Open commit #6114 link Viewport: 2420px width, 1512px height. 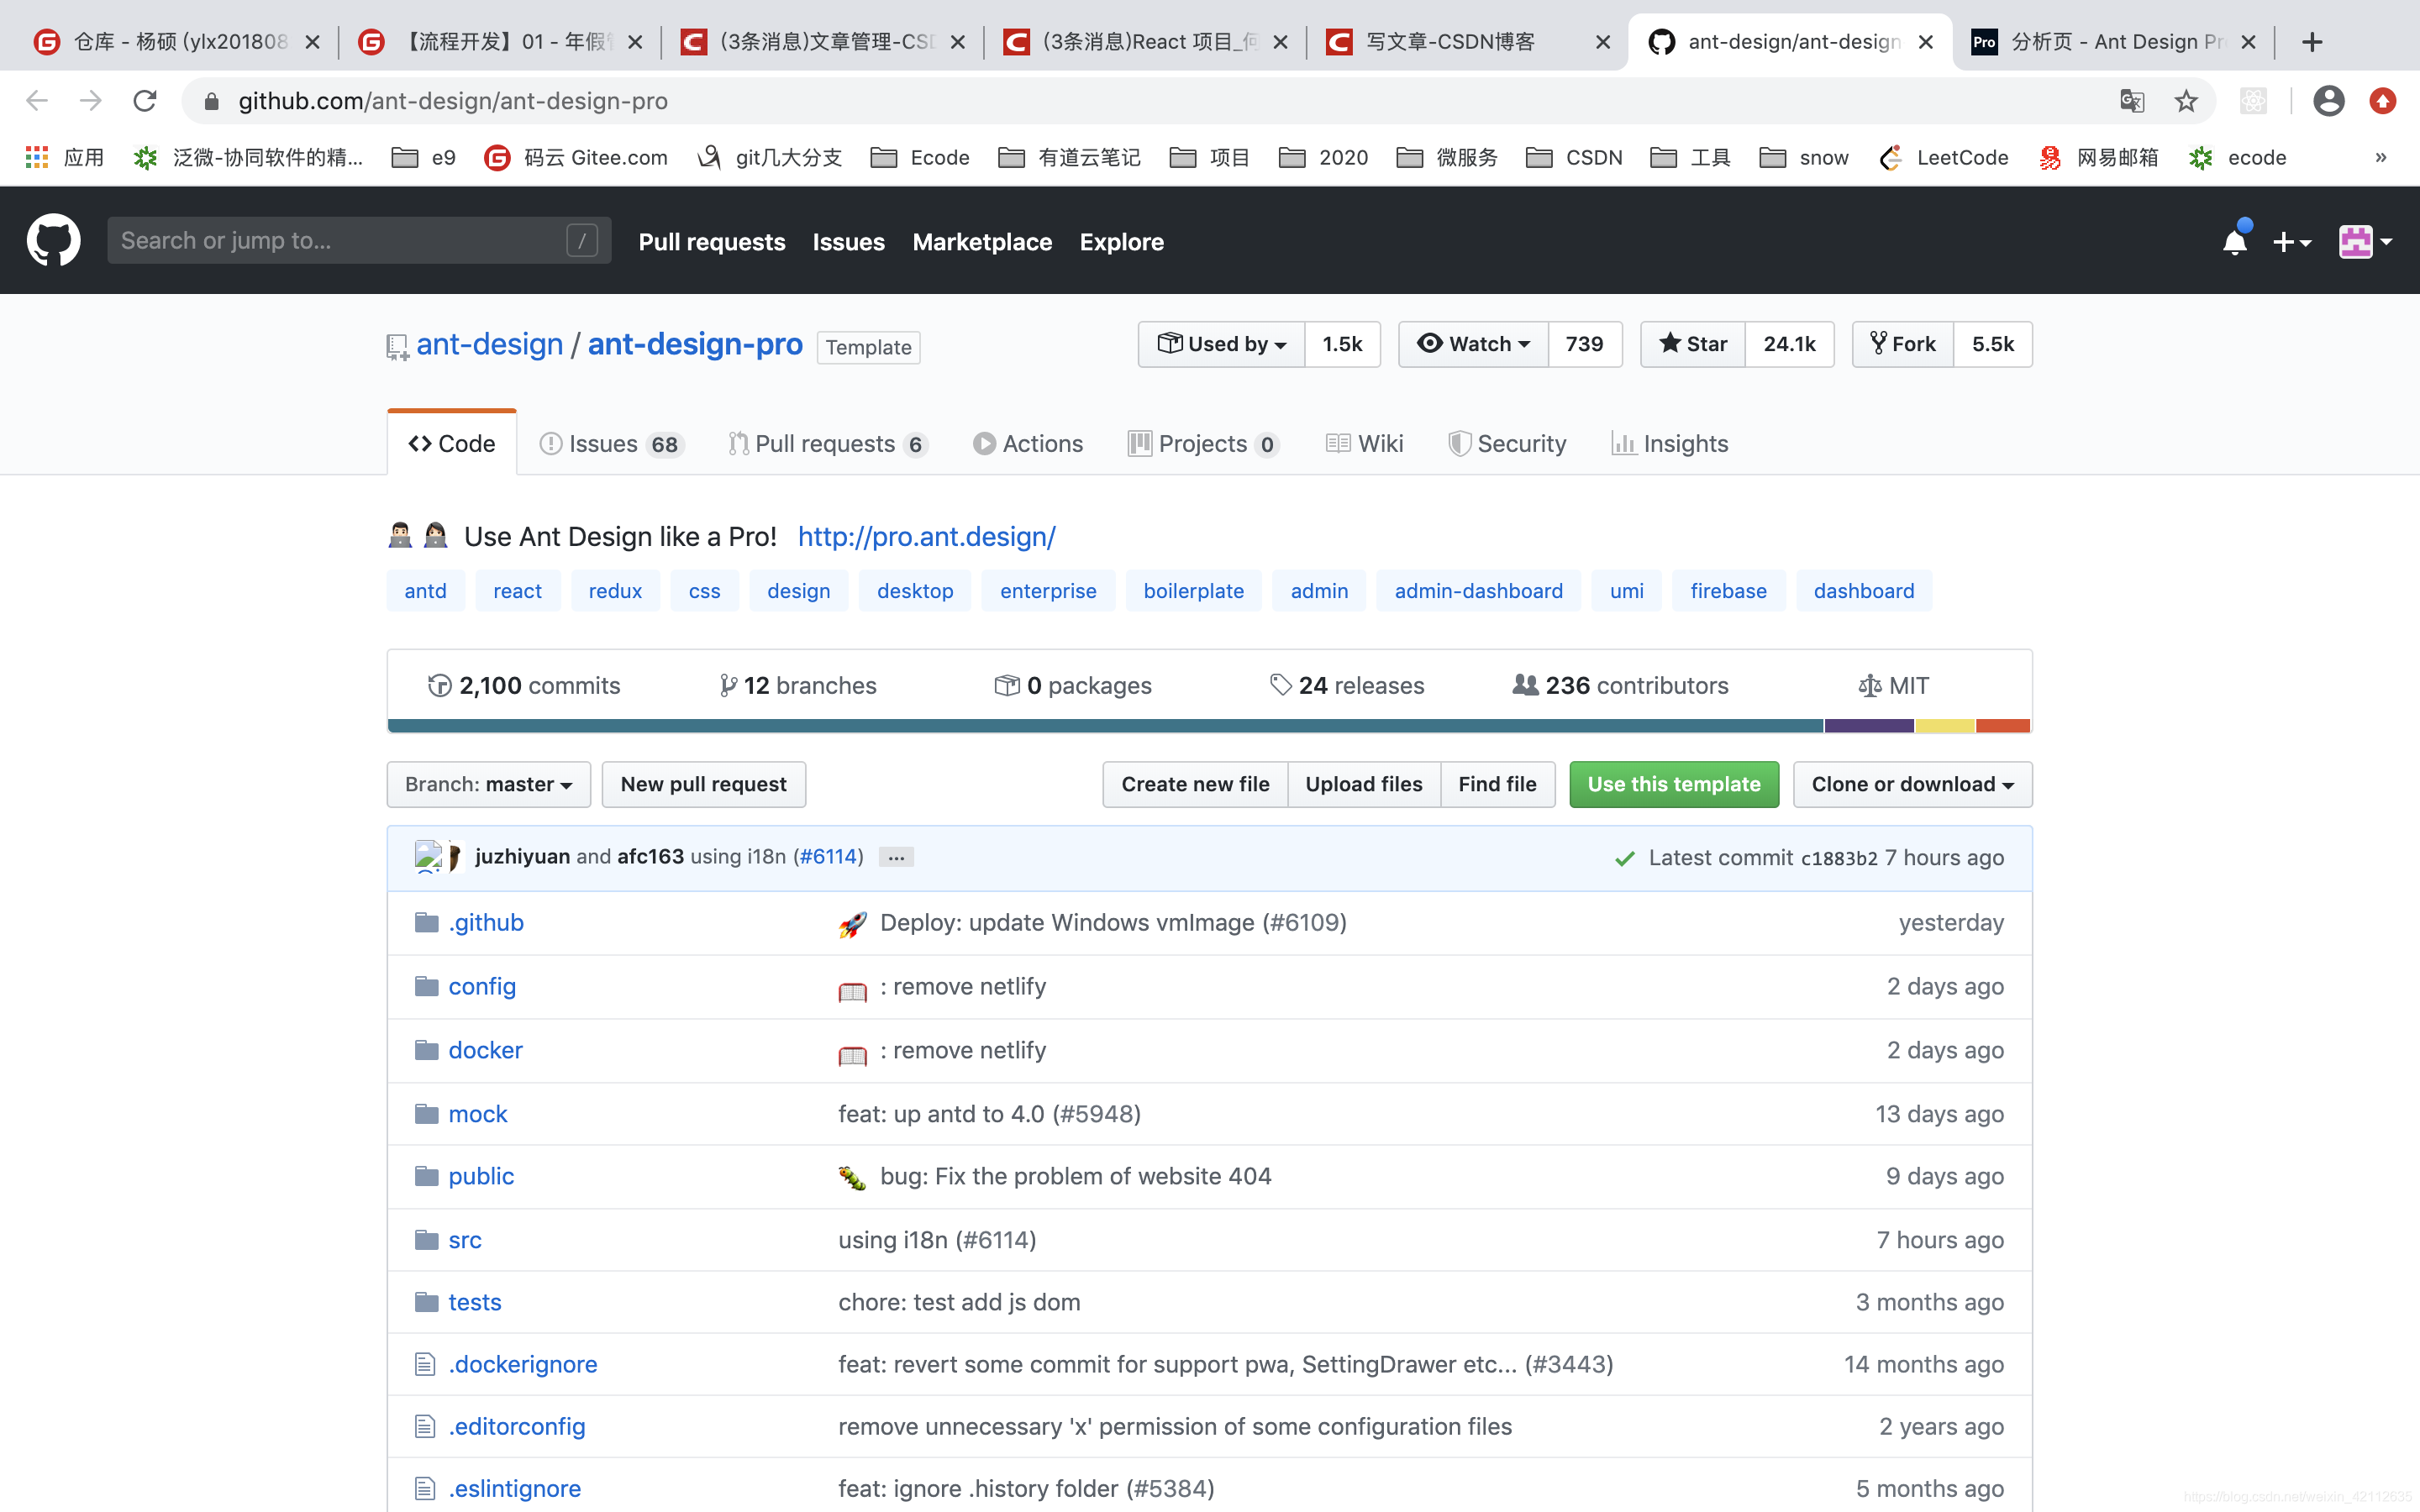828,857
